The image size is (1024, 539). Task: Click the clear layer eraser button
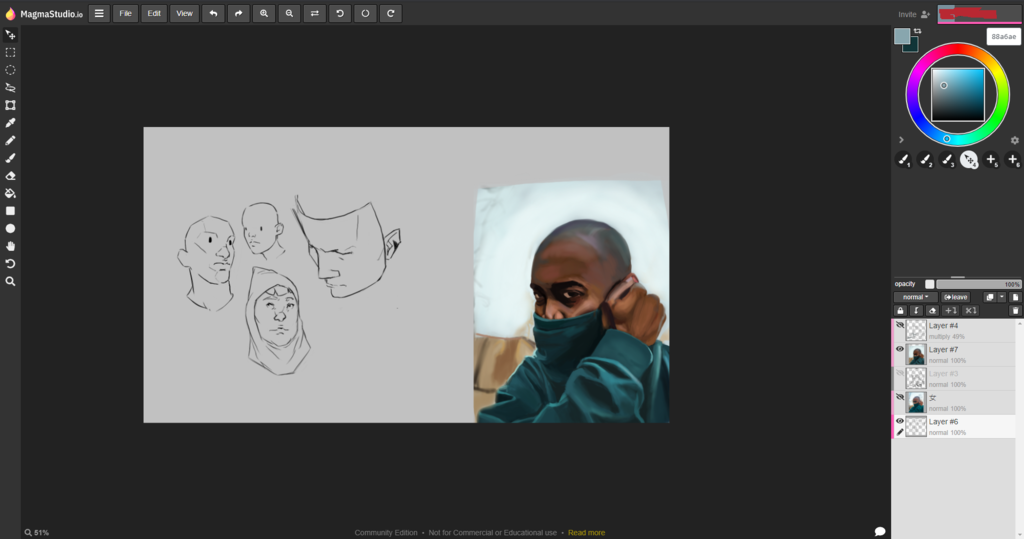(x=933, y=311)
